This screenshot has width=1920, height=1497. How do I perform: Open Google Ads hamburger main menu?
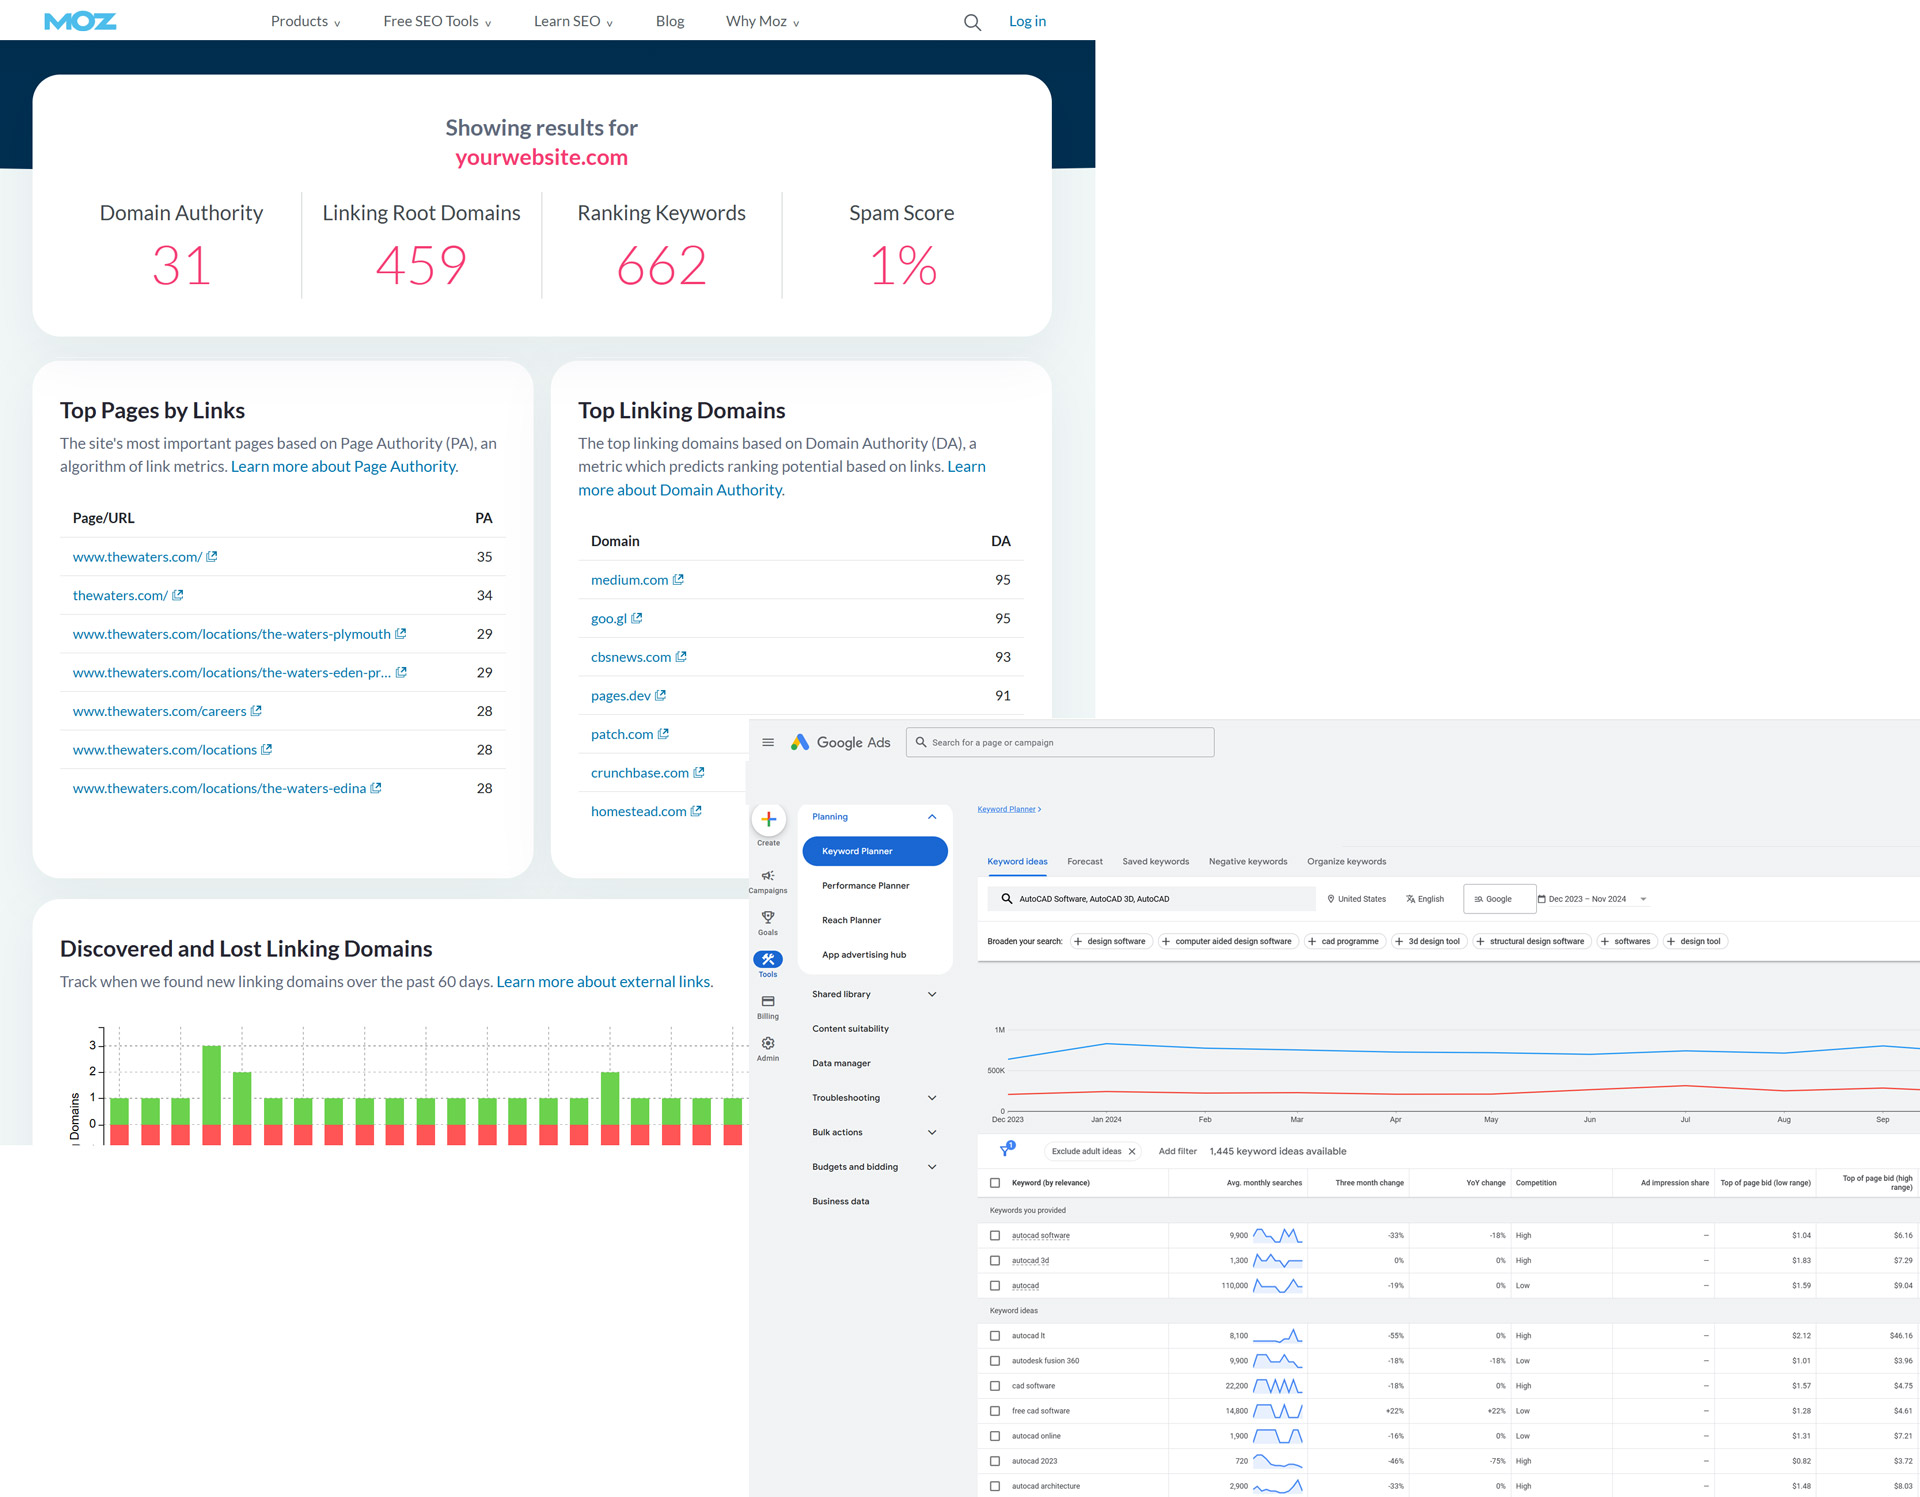point(768,742)
